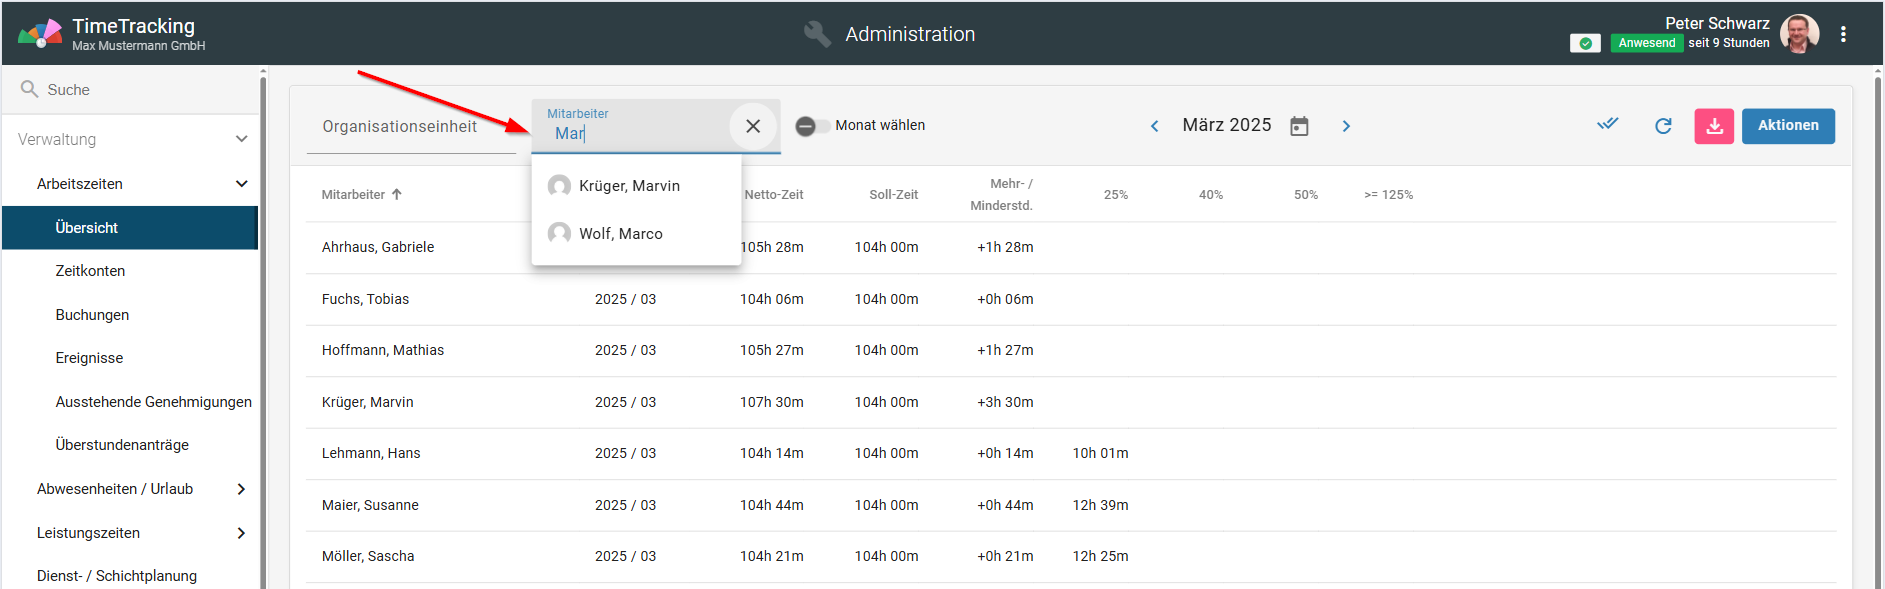The height and width of the screenshot is (589, 1885).
Task: Clear the Mitarbeiter search field
Action: pos(753,126)
